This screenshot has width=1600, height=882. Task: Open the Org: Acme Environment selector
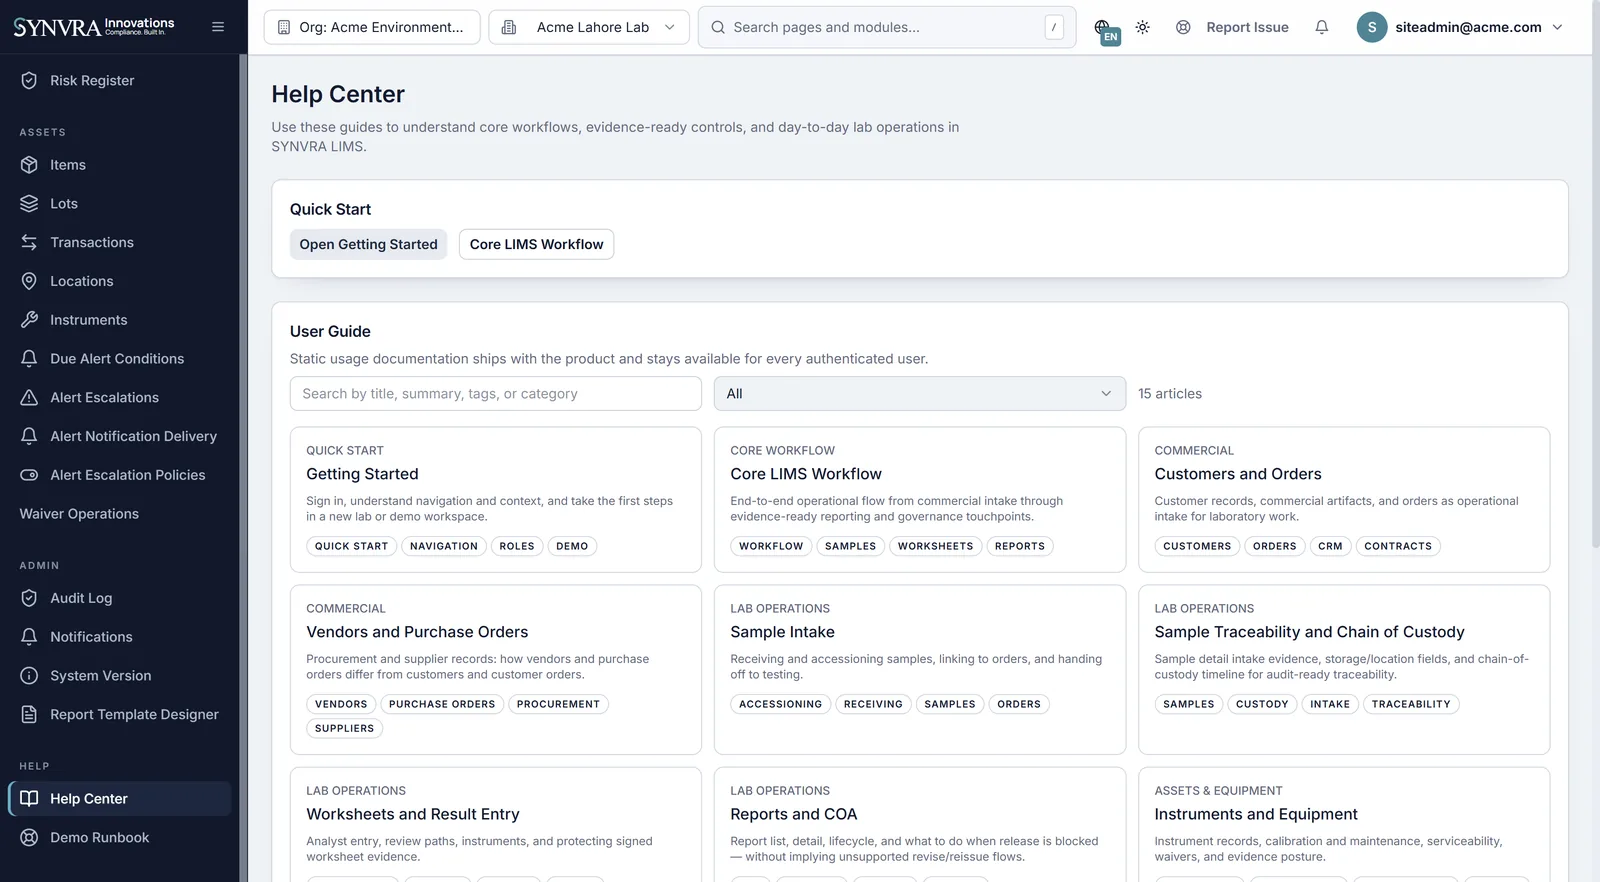[372, 27]
